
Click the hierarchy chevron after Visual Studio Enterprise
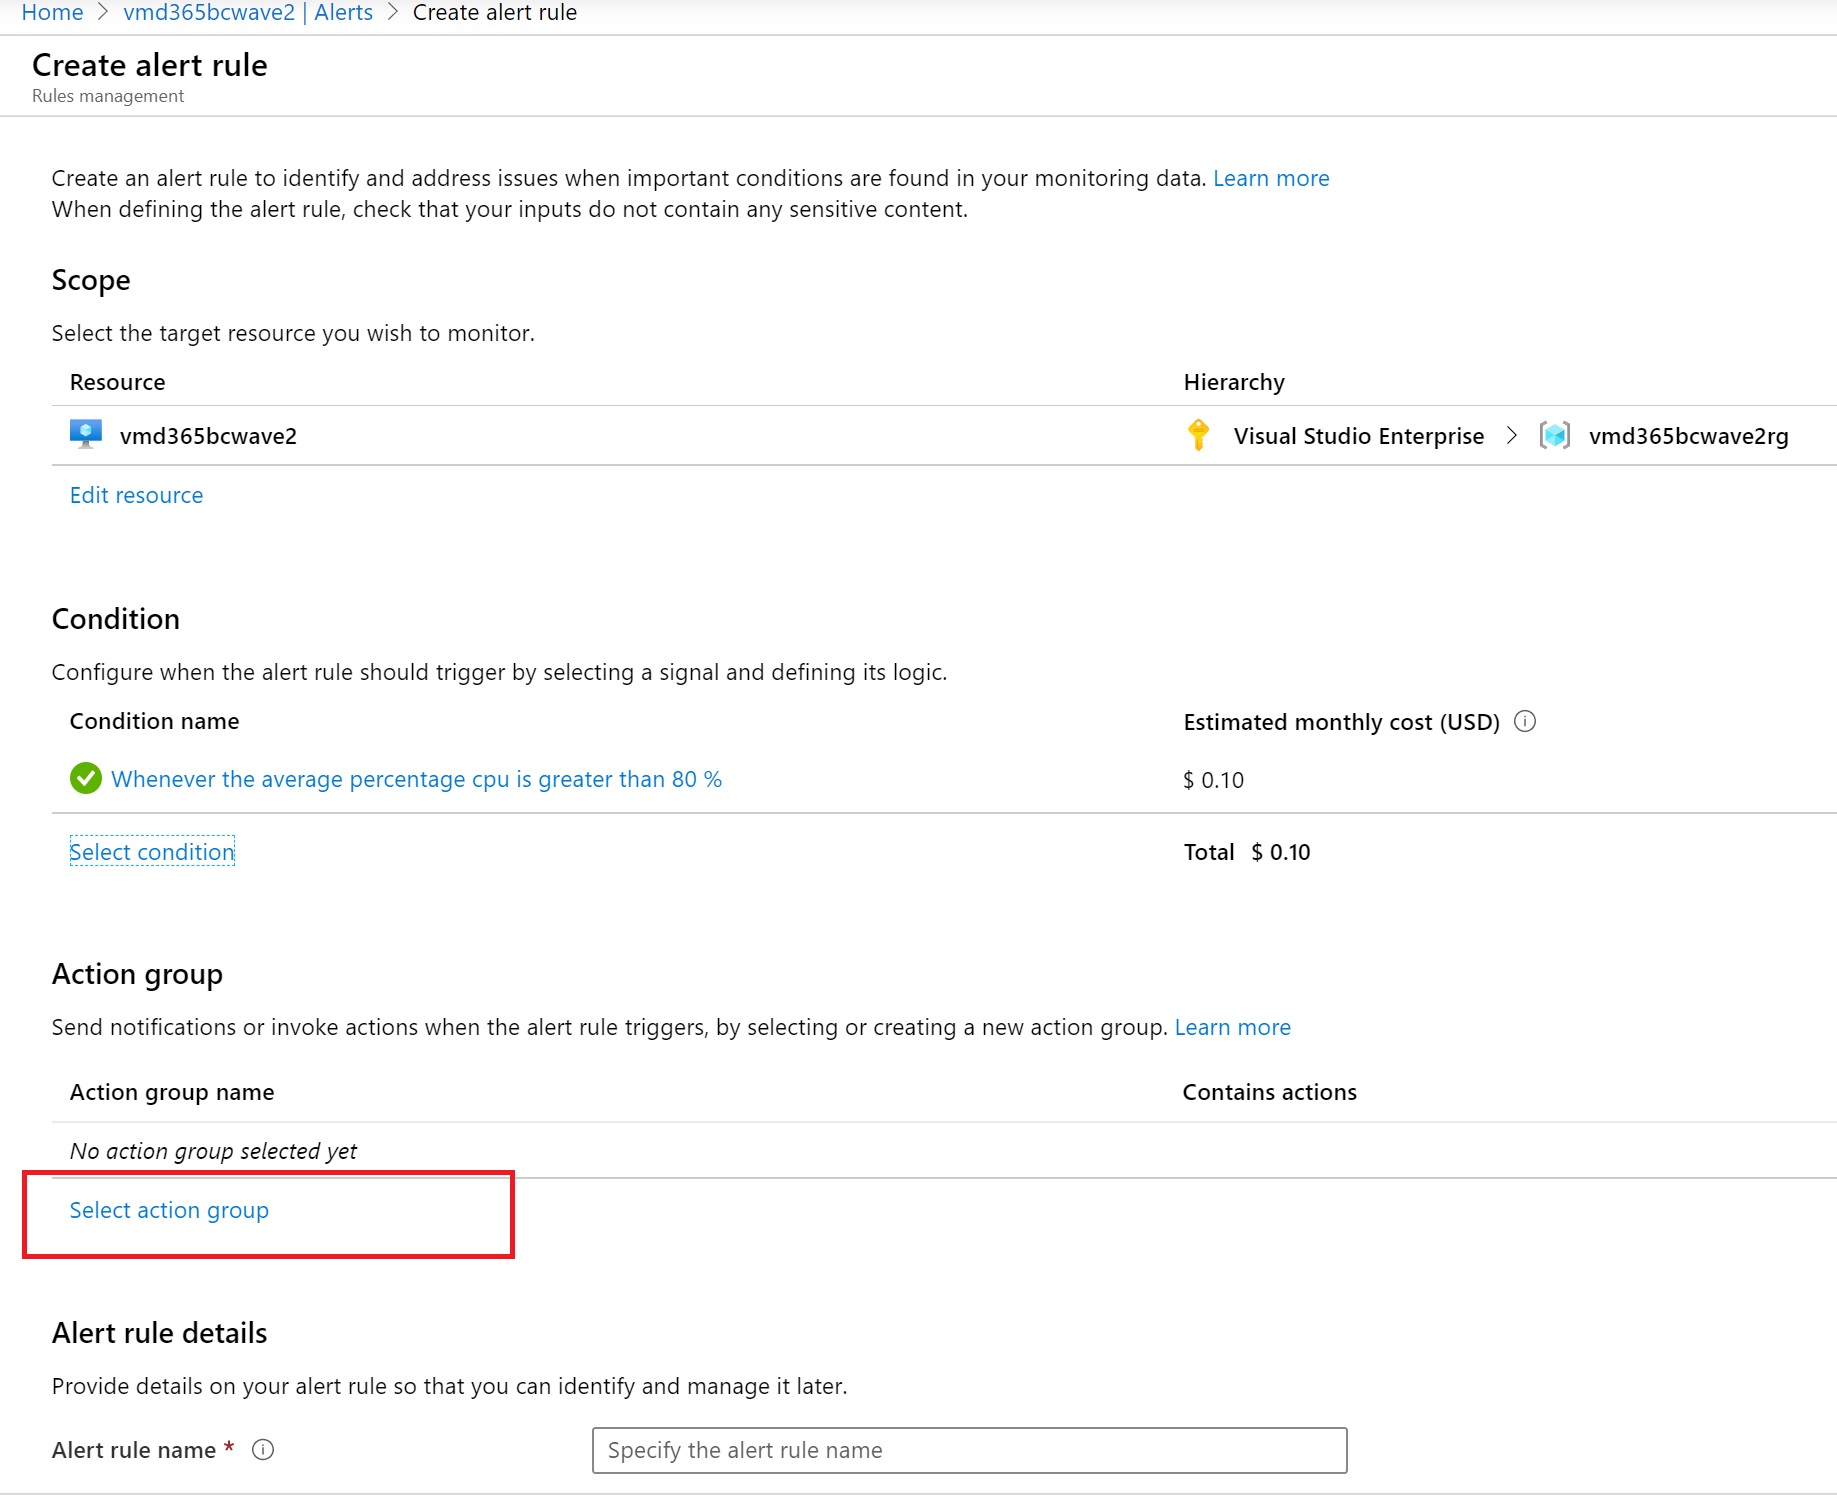point(1512,435)
